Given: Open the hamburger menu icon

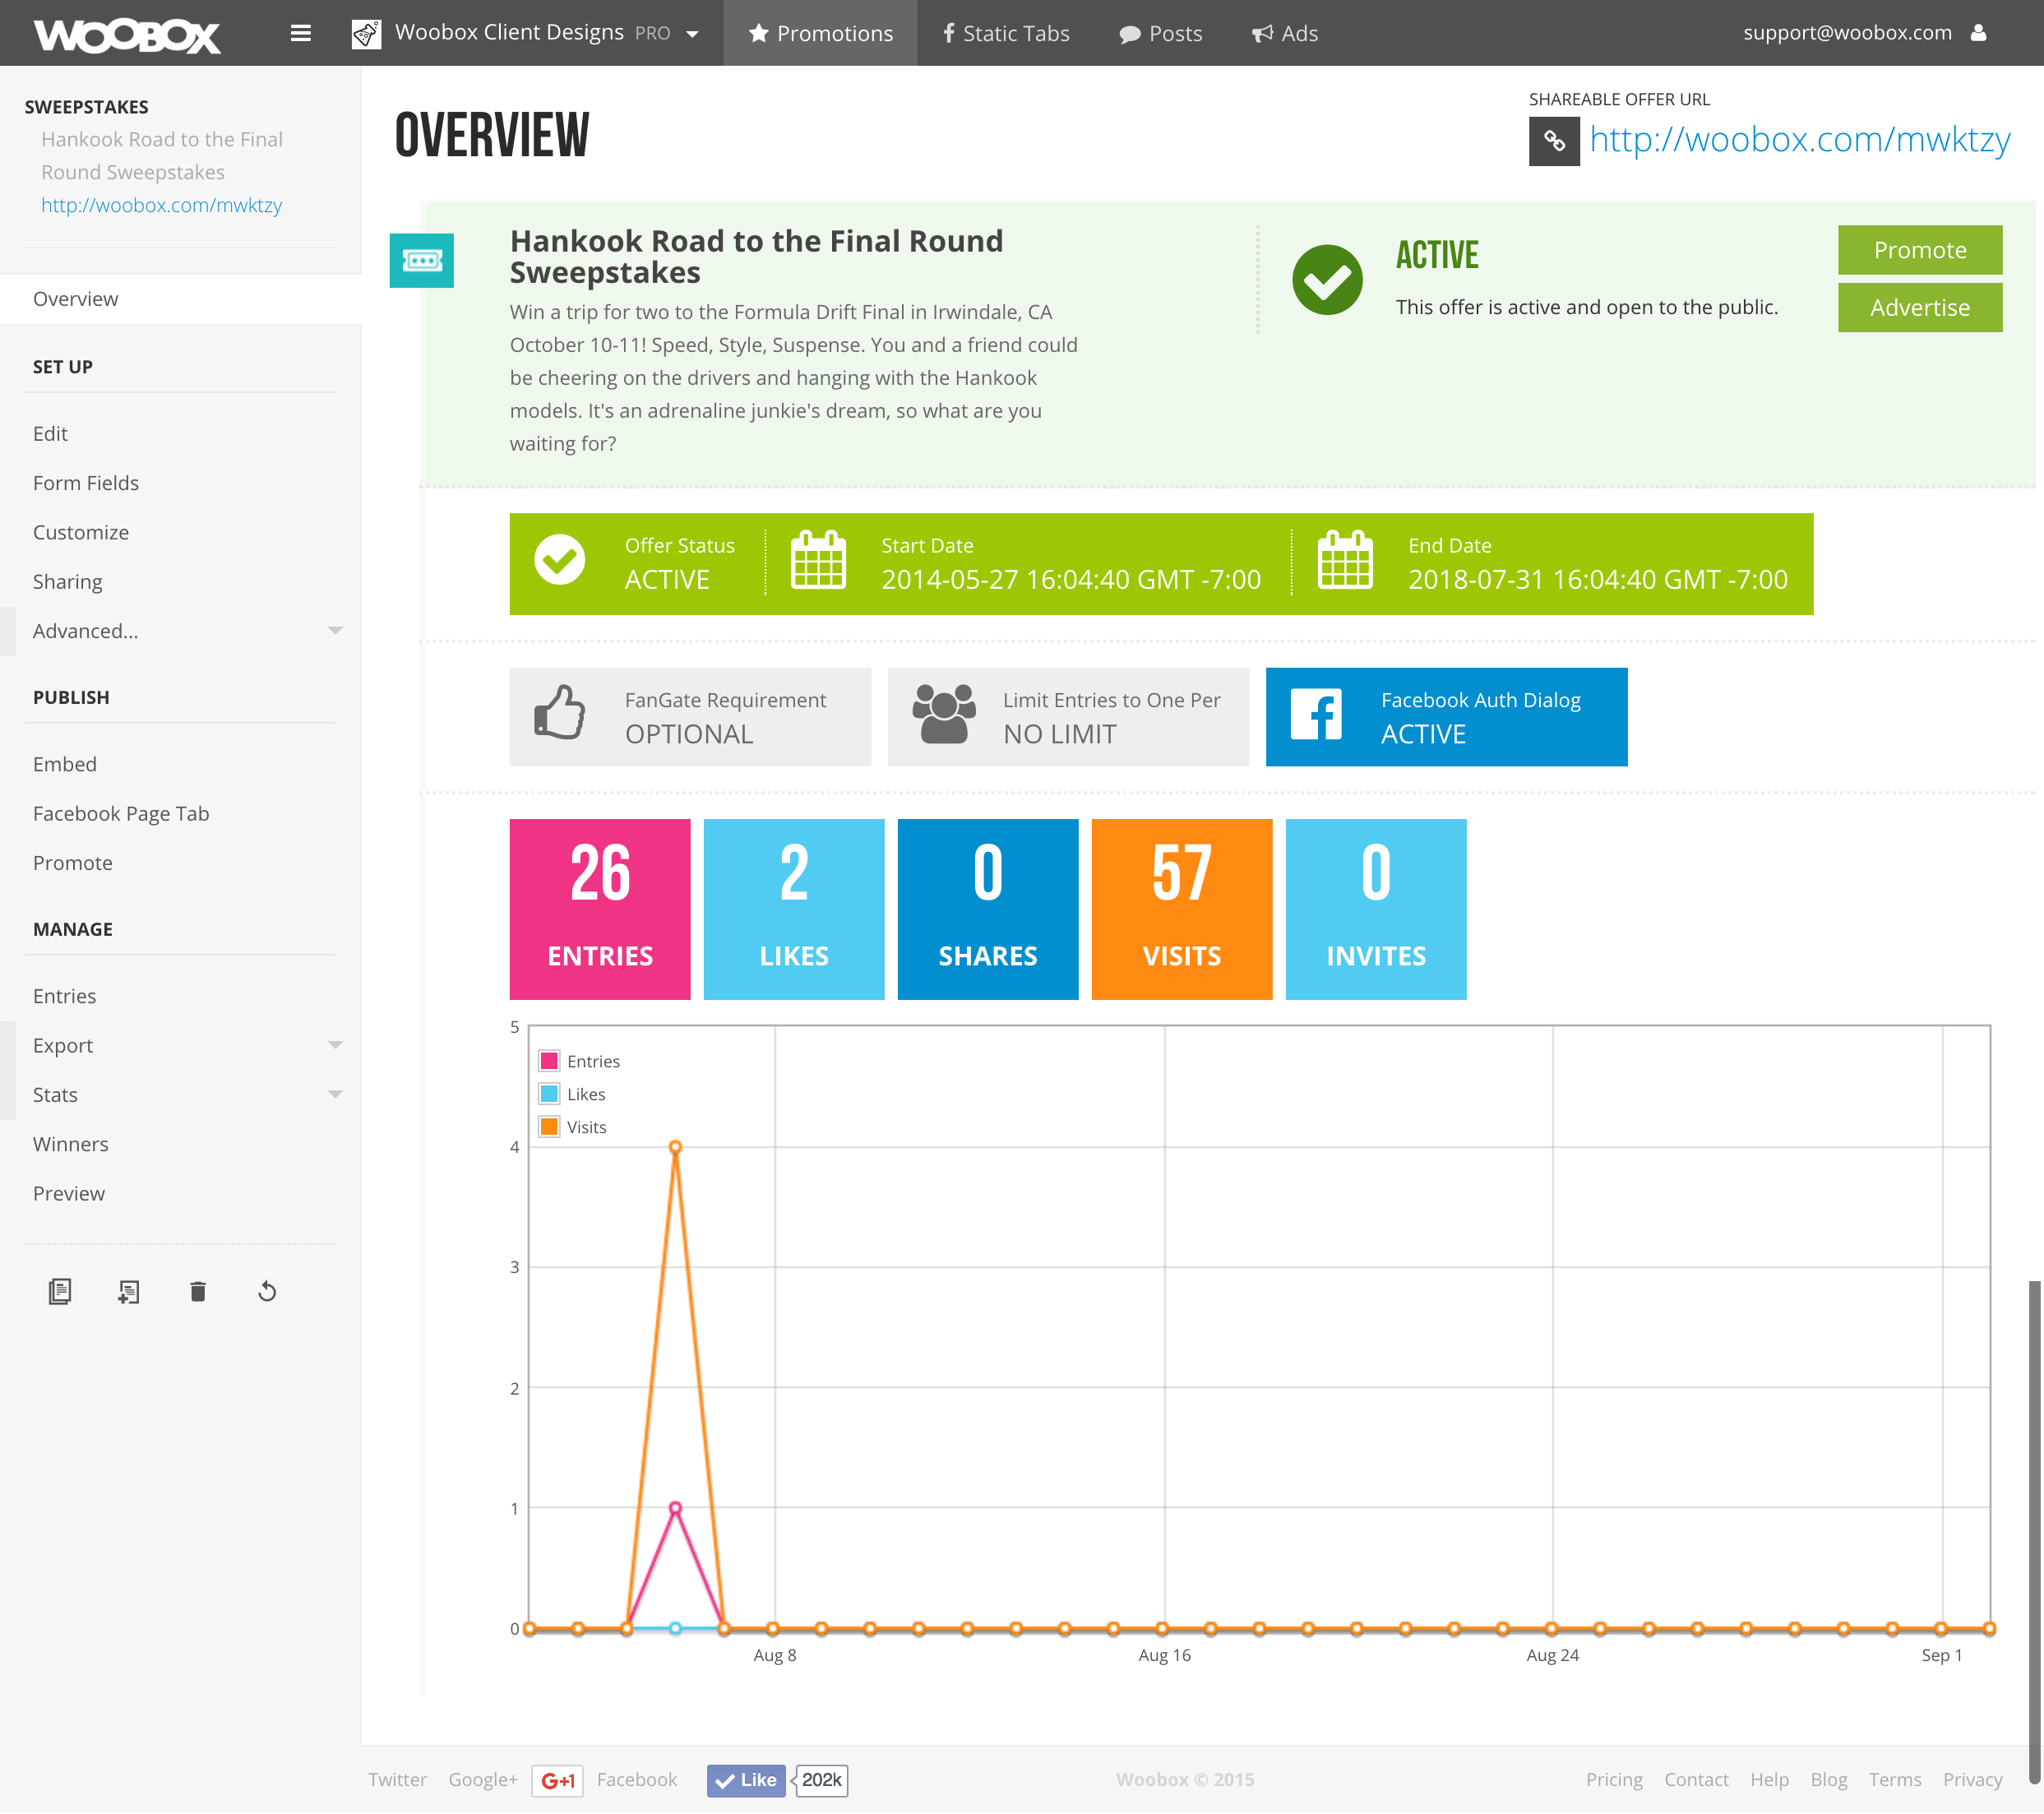Looking at the screenshot, I should [300, 33].
